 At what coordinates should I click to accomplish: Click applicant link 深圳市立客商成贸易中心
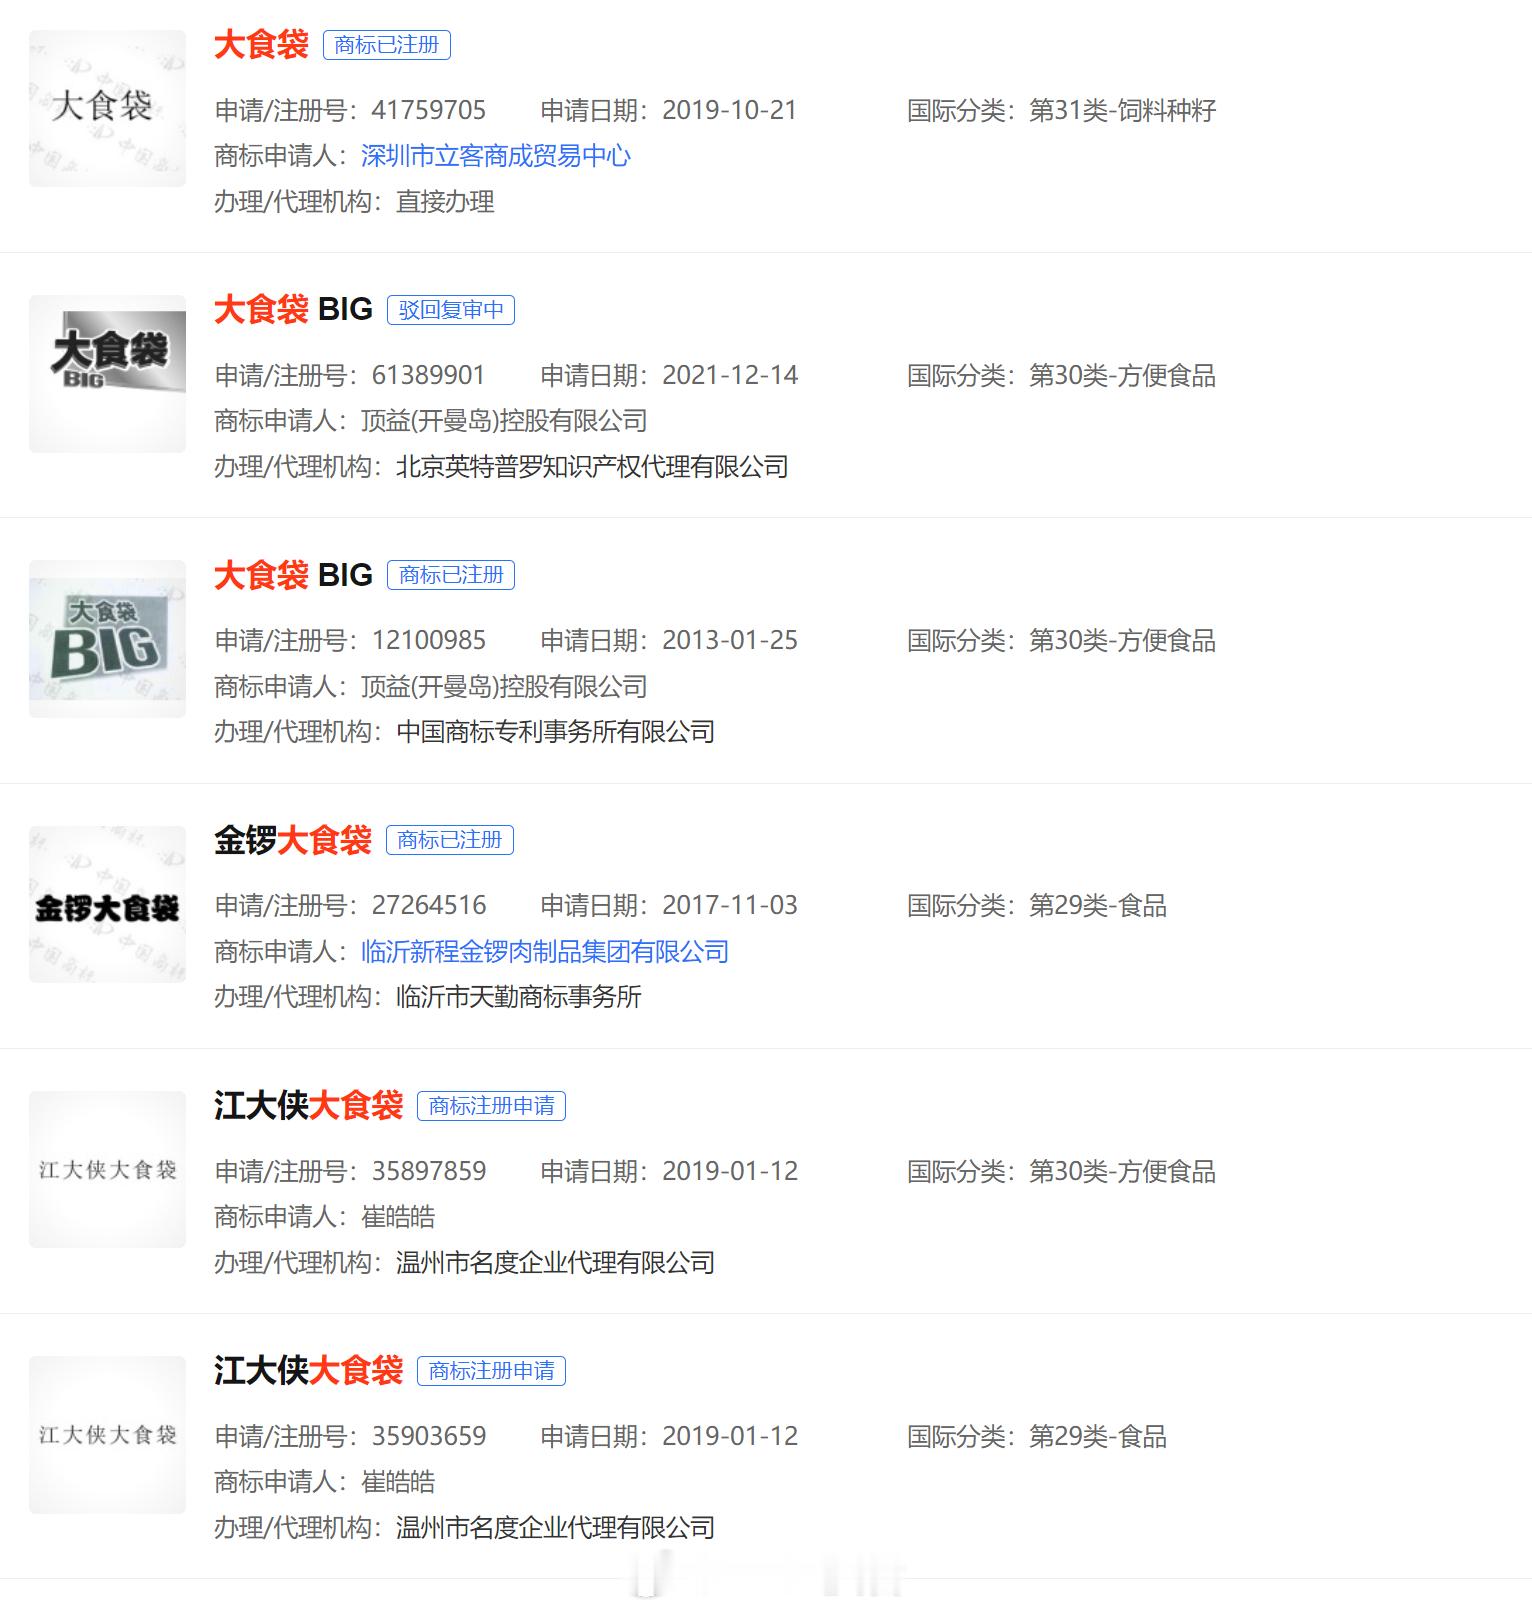pyautogui.click(x=496, y=156)
